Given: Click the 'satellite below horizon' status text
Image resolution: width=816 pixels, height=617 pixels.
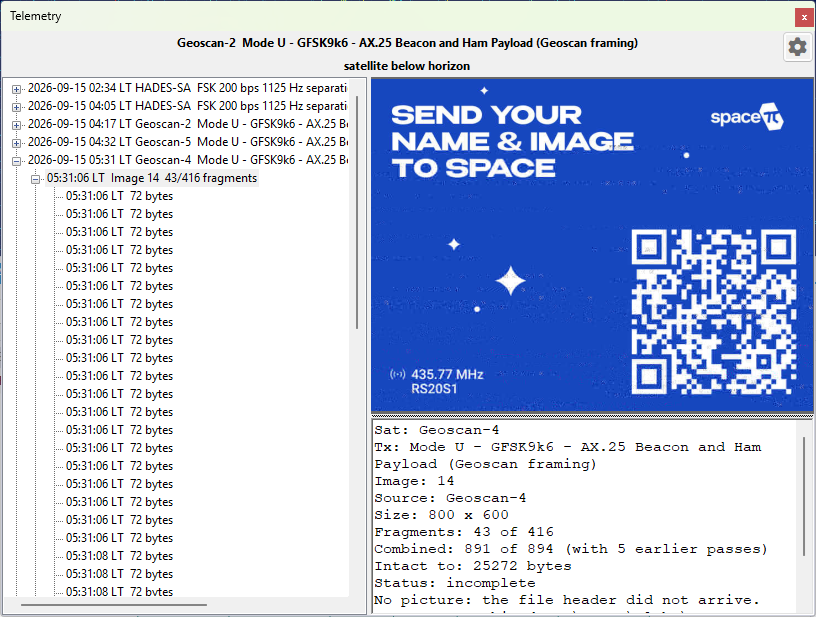Looking at the screenshot, I should [x=407, y=66].
